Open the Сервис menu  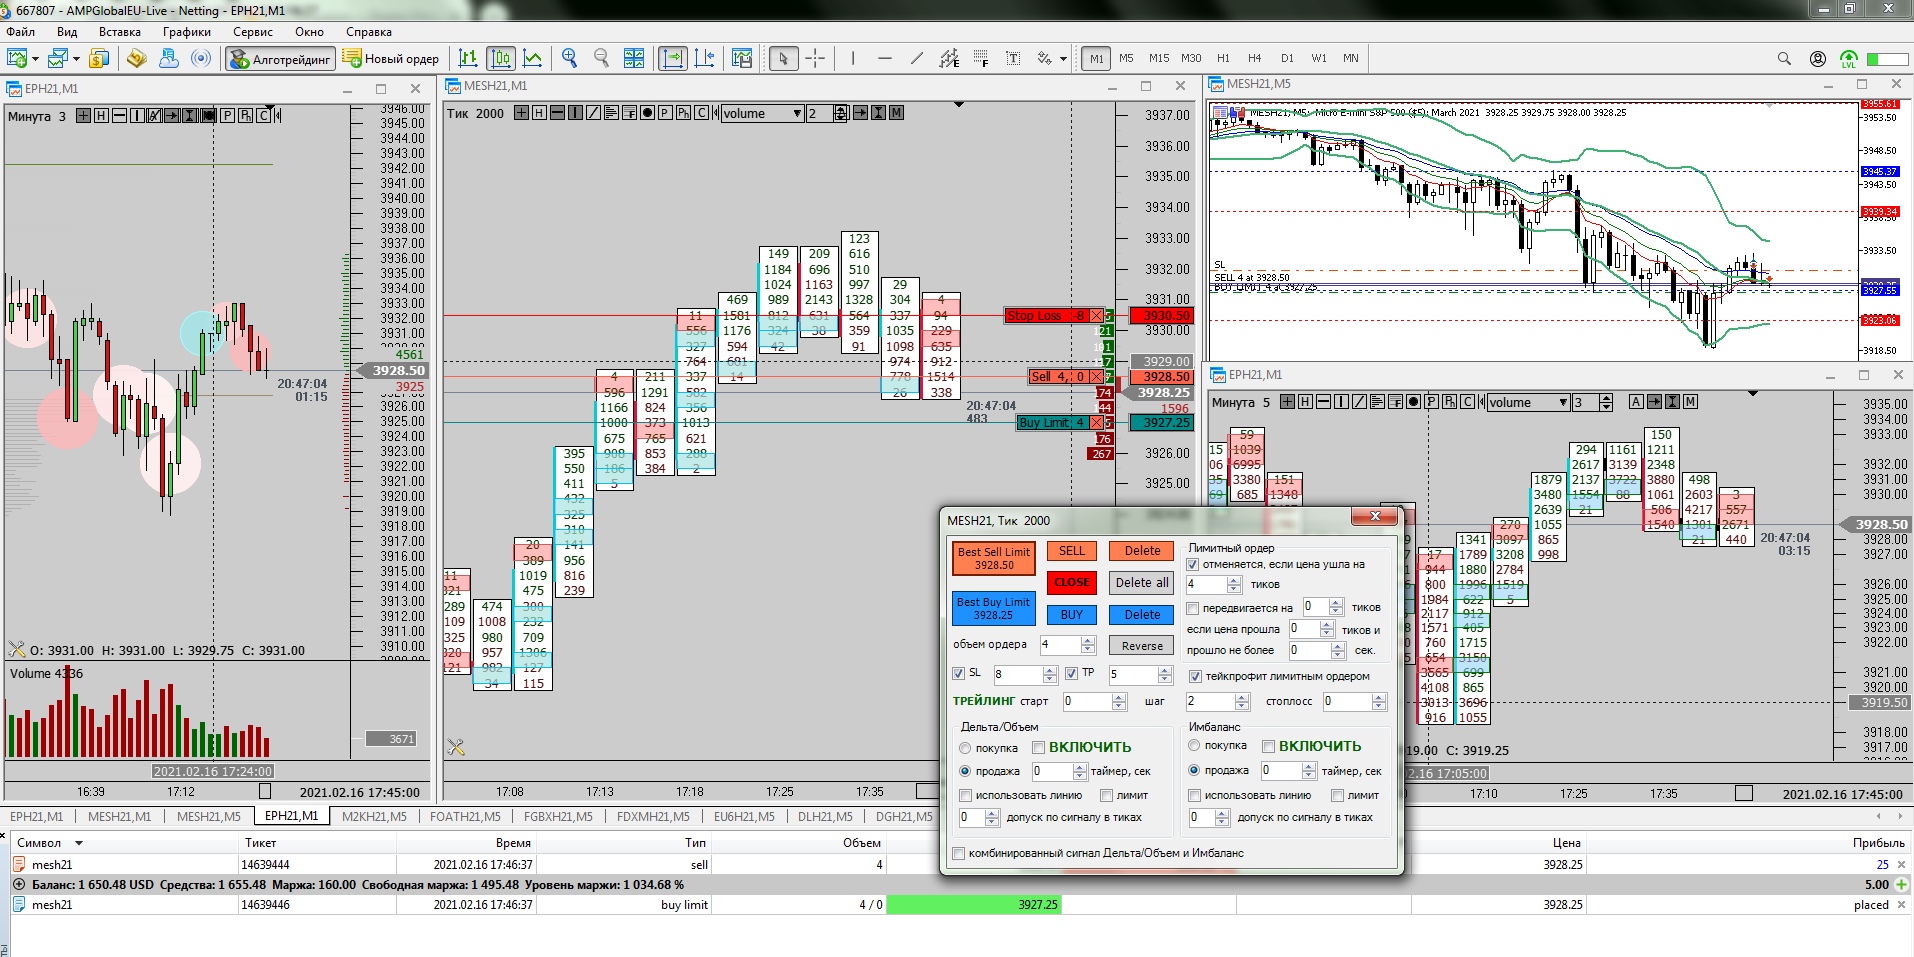[x=252, y=31]
